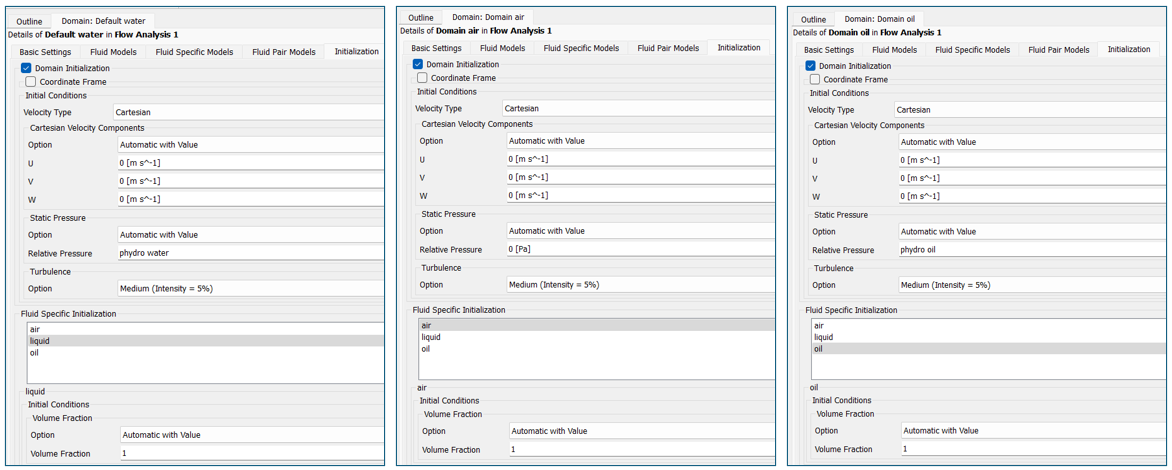Open Volume Fraction Option dropdown in the Domain air panel

point(640,432)
